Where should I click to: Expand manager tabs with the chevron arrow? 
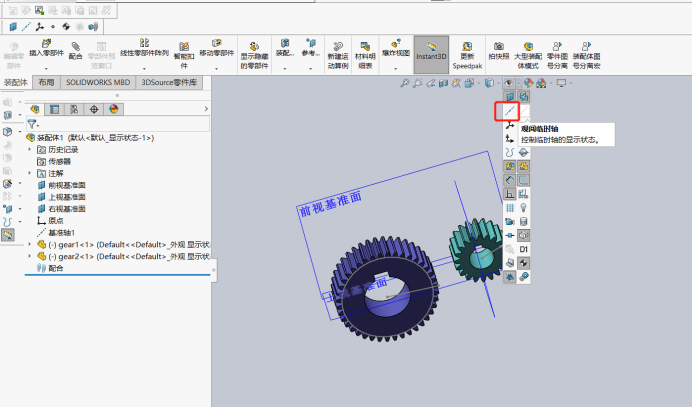[206, 109]
